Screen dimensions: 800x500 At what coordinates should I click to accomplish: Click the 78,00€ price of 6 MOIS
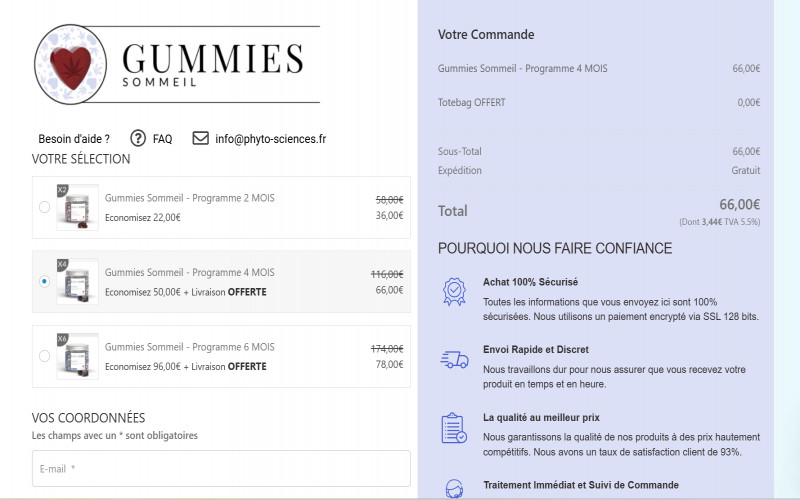(389, 364)
